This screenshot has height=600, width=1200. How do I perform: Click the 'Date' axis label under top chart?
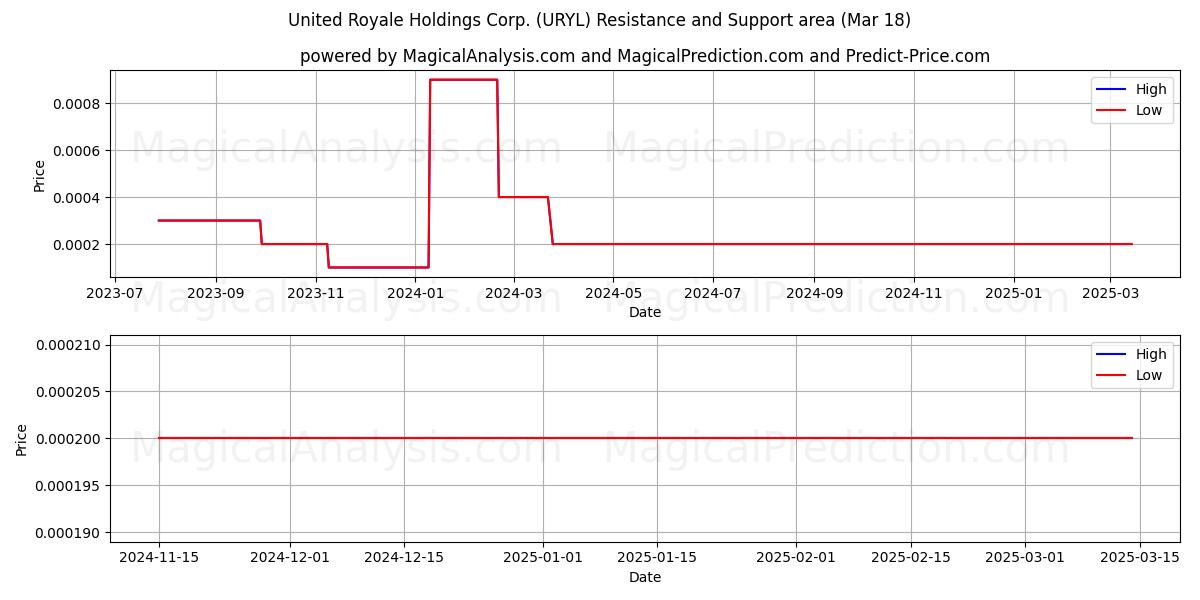click(x=645, y=313)
